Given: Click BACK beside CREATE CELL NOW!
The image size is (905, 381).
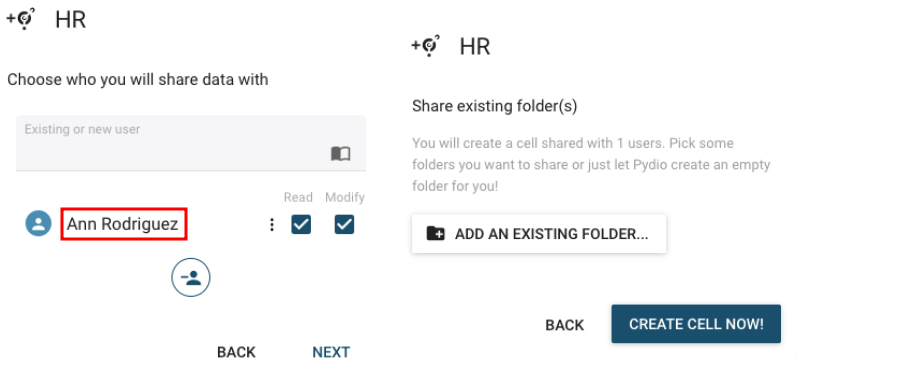Looking at the screenshot, I should tap(564, 325).
